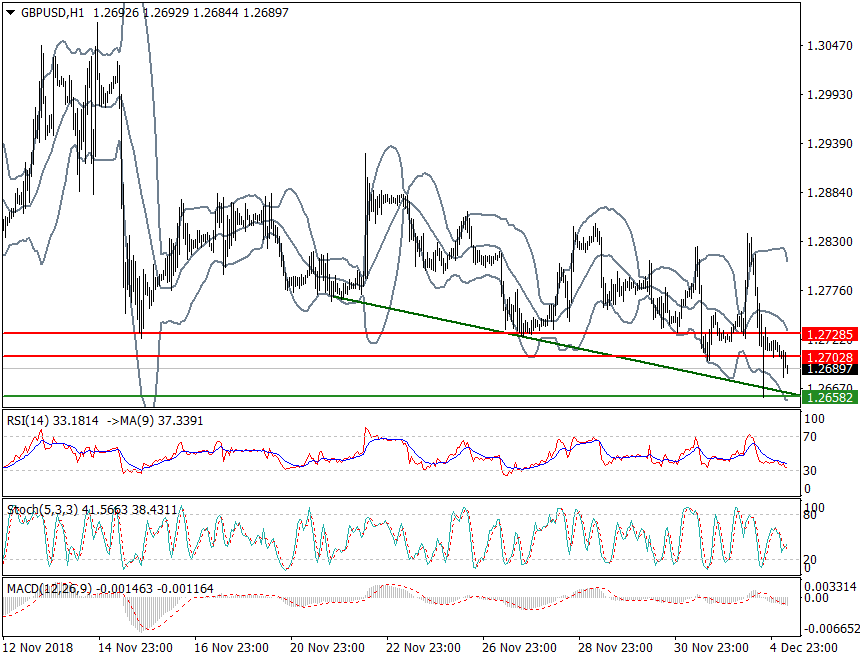Select the 4 Dec 23:00 timestamp label
This screenshot has width=860, height=660.
pos(805,648)
